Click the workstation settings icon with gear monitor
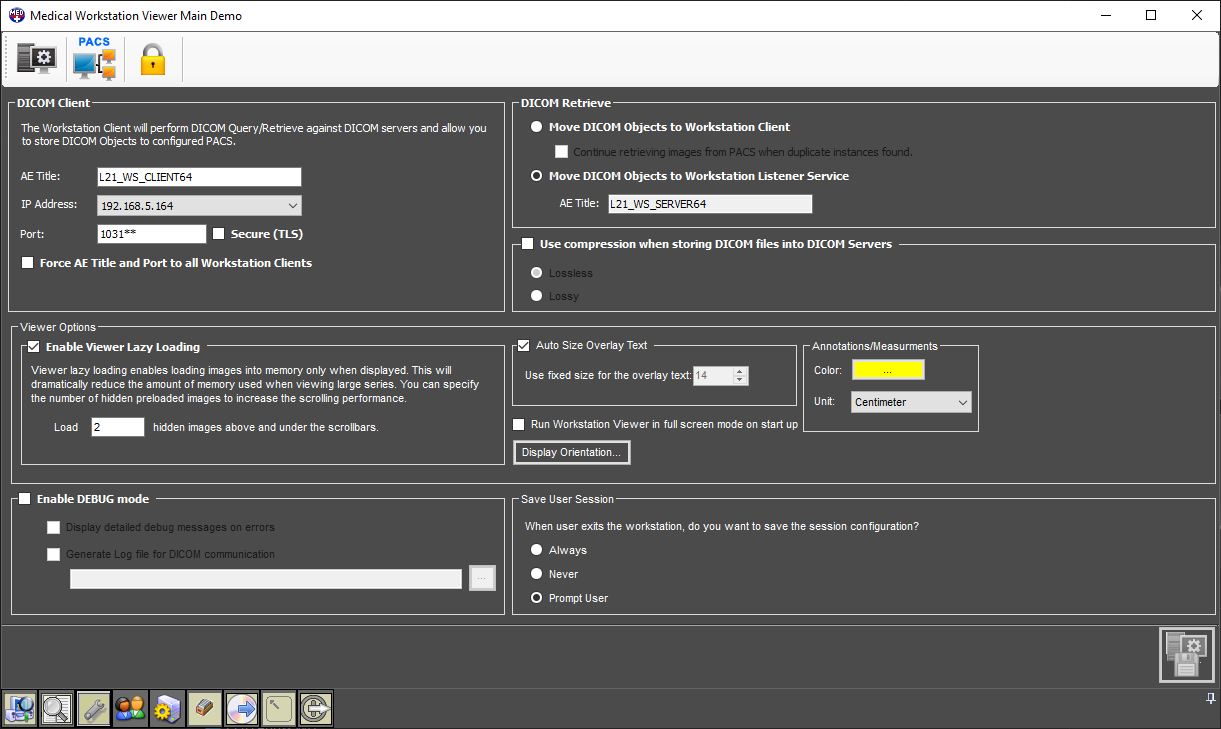 click(37, 59)
